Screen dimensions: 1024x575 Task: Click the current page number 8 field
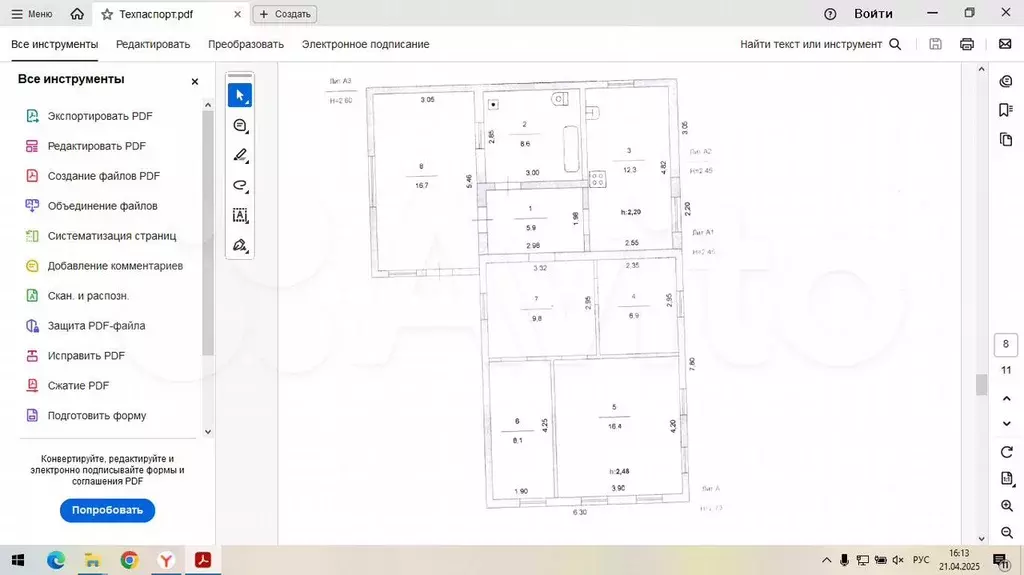point(1006,344)
